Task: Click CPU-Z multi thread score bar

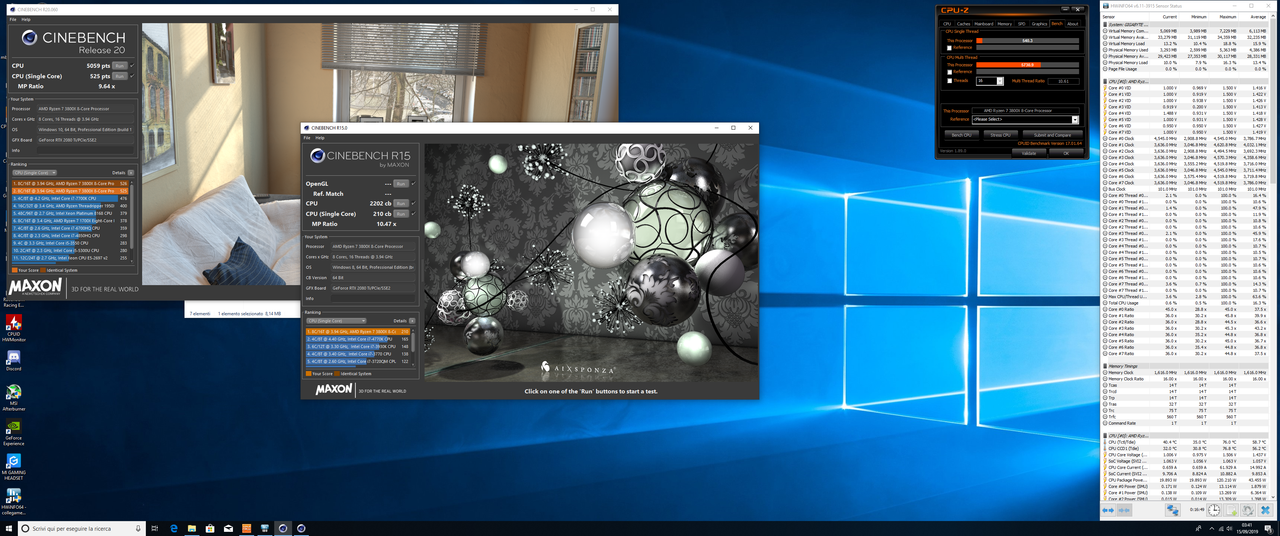Action: [1027, 64]
